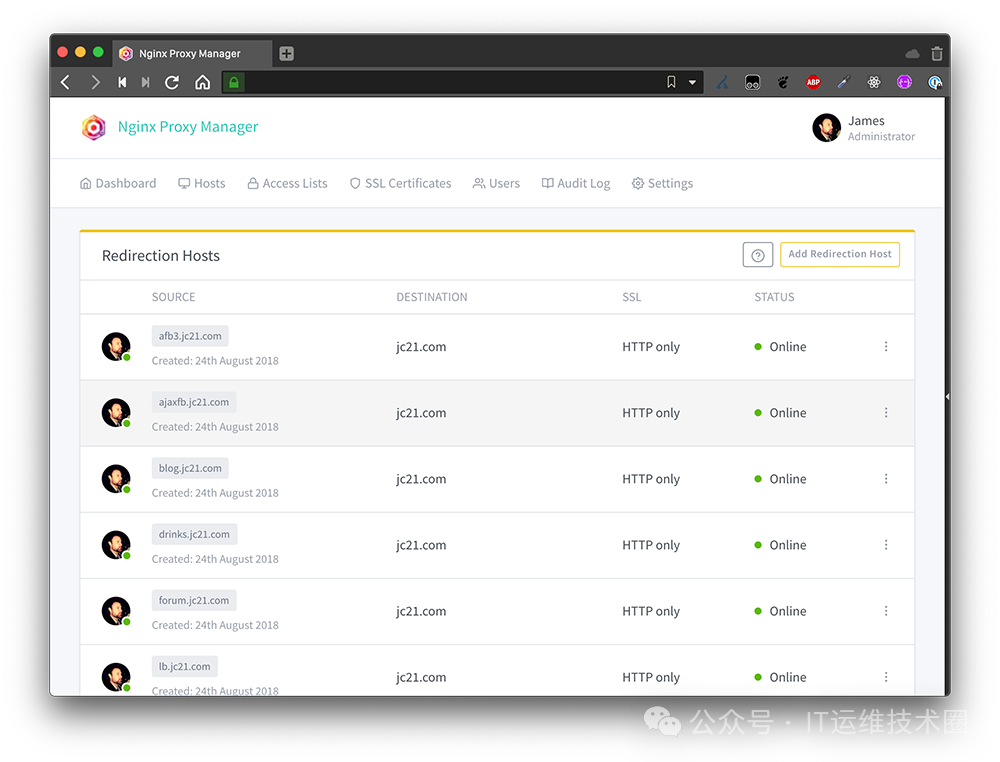Screen dimensions: 1000x762
Task: Click Online status for drinks.jc21.com
Action: [x=781, y=545]
